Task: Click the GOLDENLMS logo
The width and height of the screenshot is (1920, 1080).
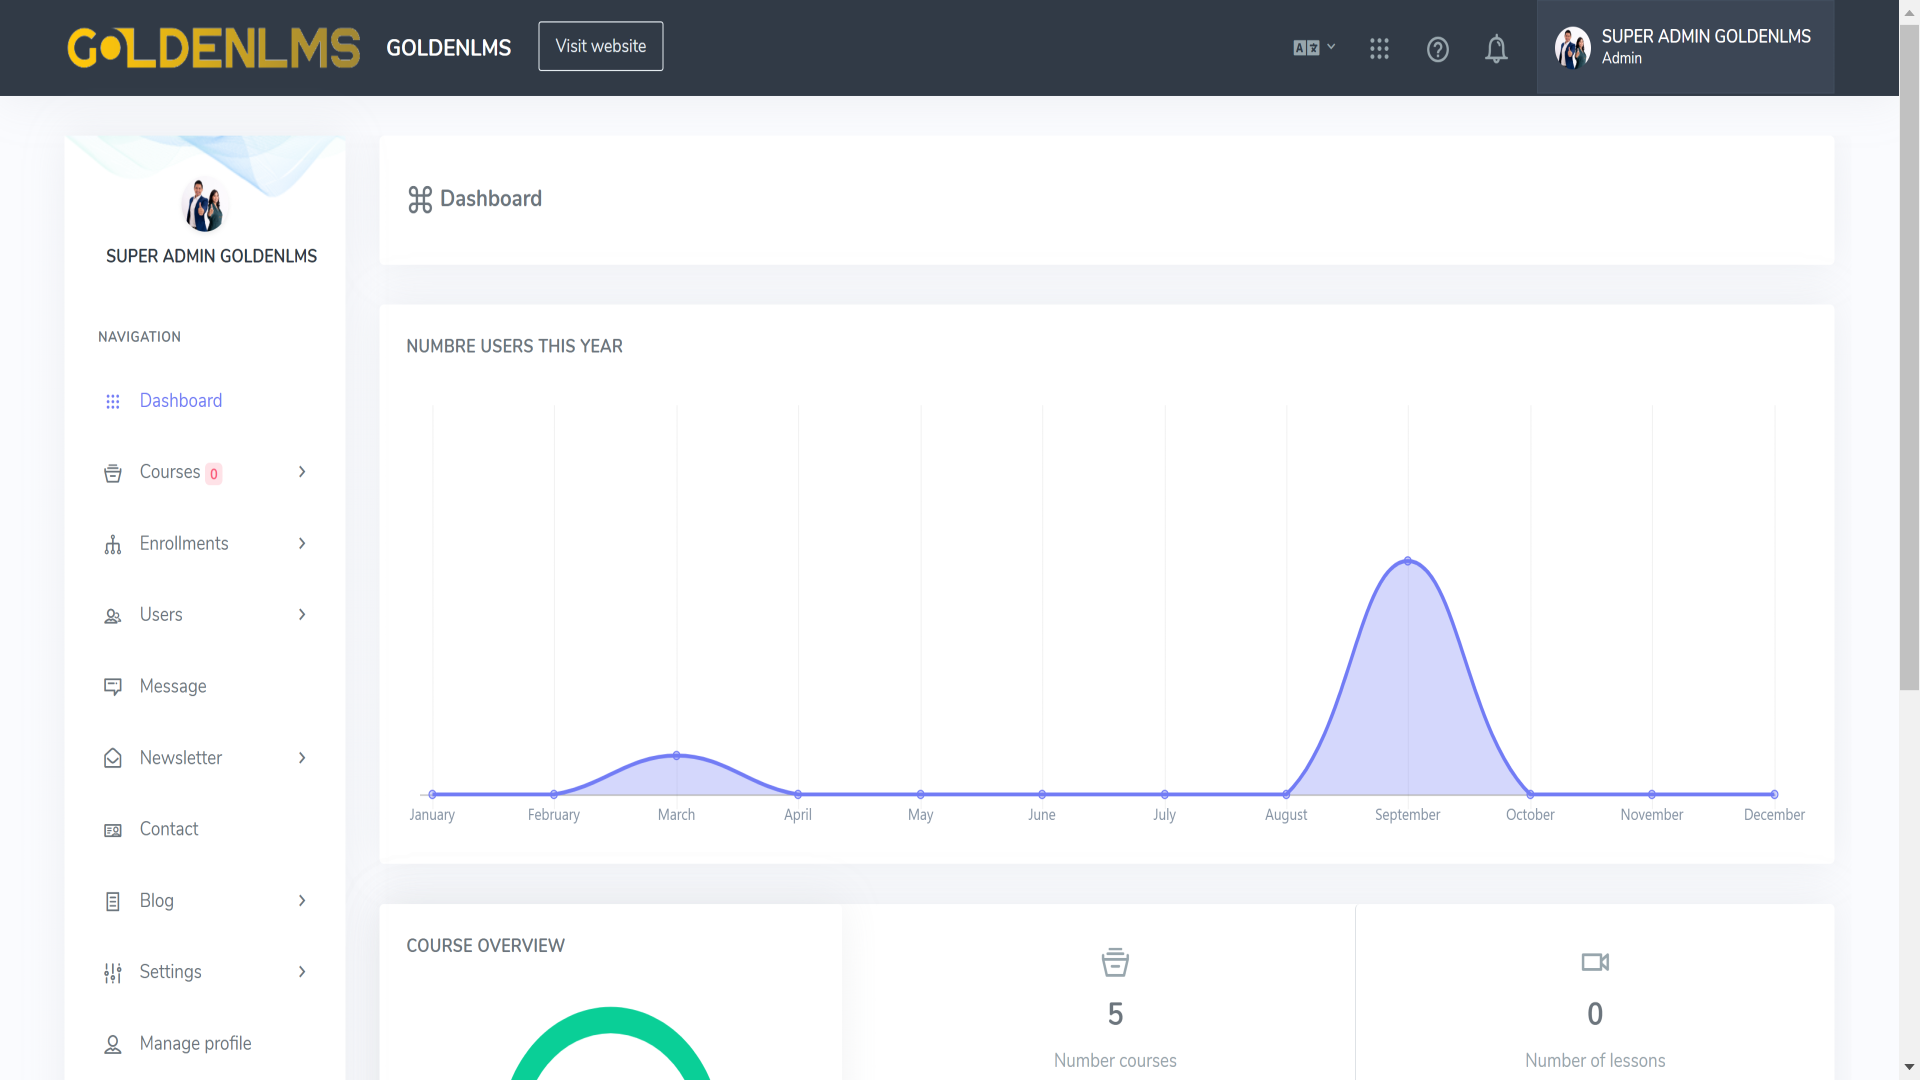Action: [214, 48]
